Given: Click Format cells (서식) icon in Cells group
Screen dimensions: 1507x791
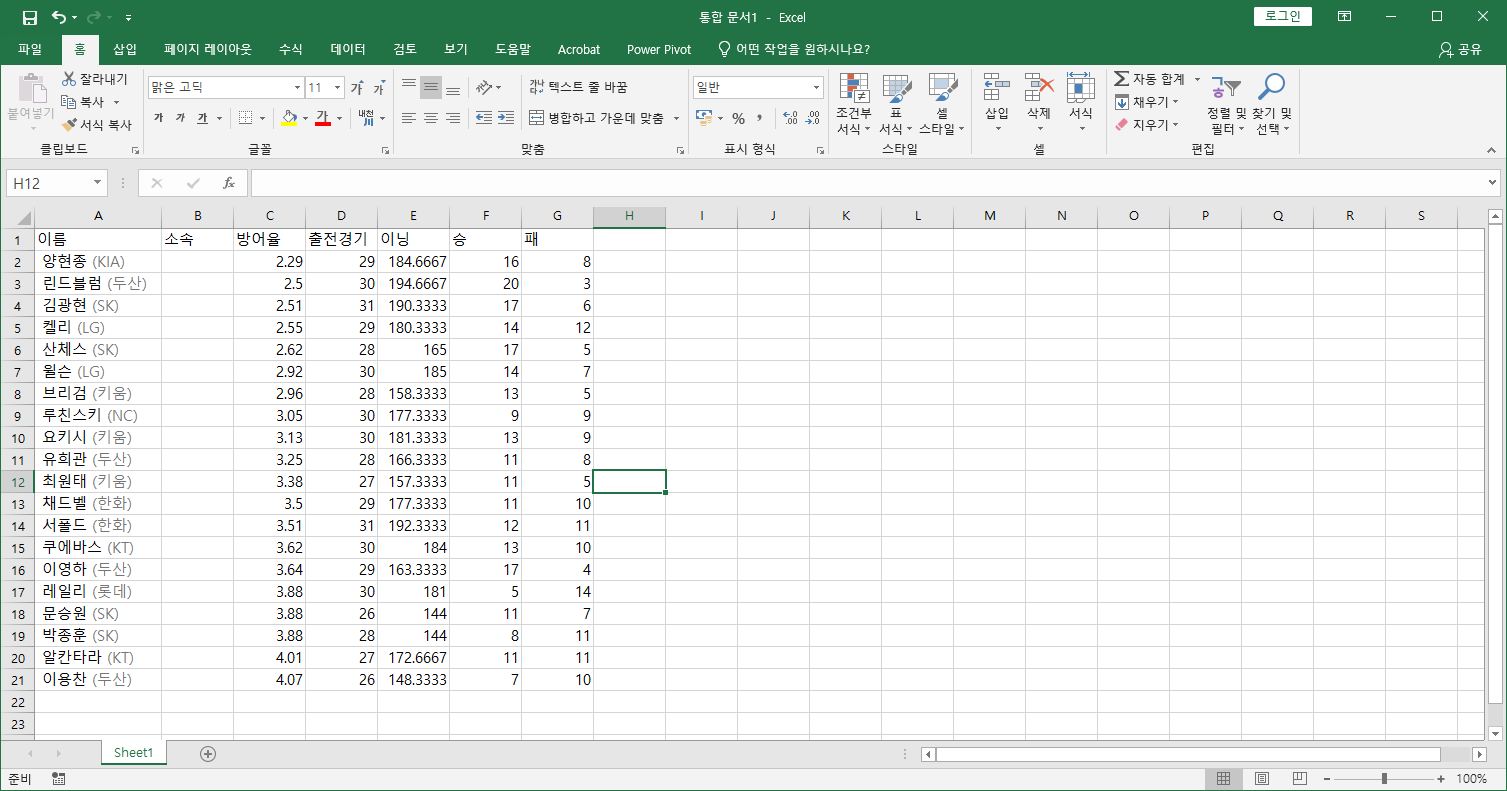Looking at the screenshot, I should tap(1081, 88).
